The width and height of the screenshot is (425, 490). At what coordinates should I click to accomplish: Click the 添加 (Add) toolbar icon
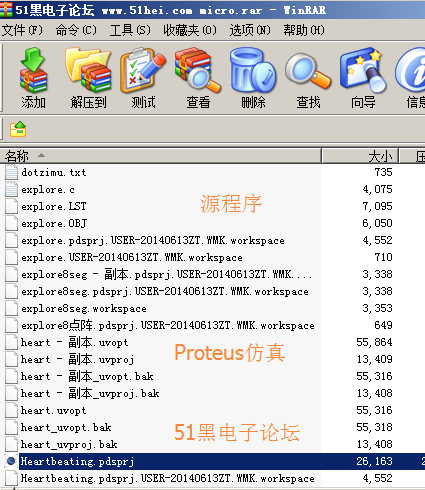(33, 78)
